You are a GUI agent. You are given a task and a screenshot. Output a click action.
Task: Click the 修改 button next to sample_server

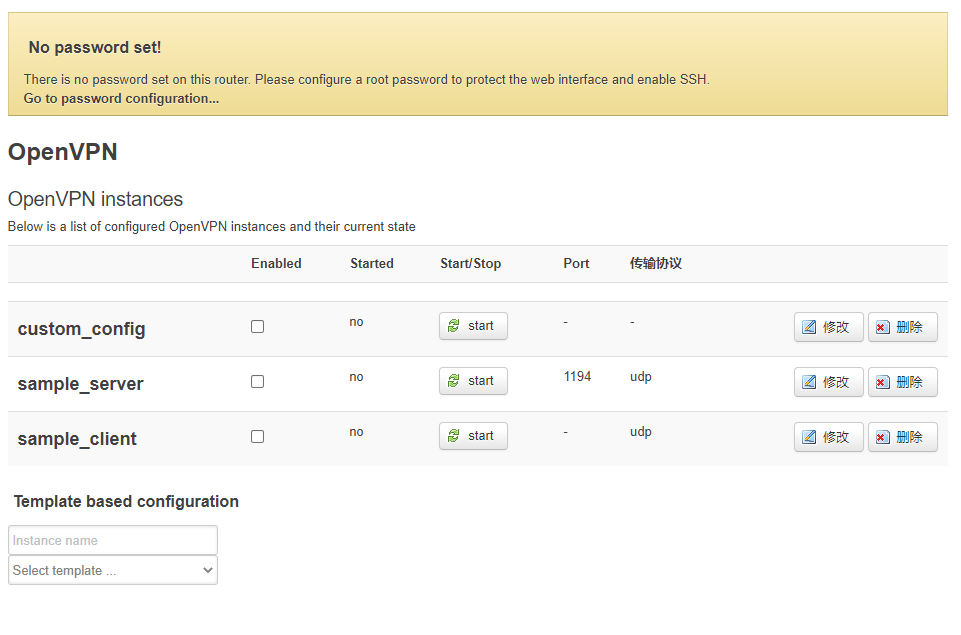click(827, 381)
